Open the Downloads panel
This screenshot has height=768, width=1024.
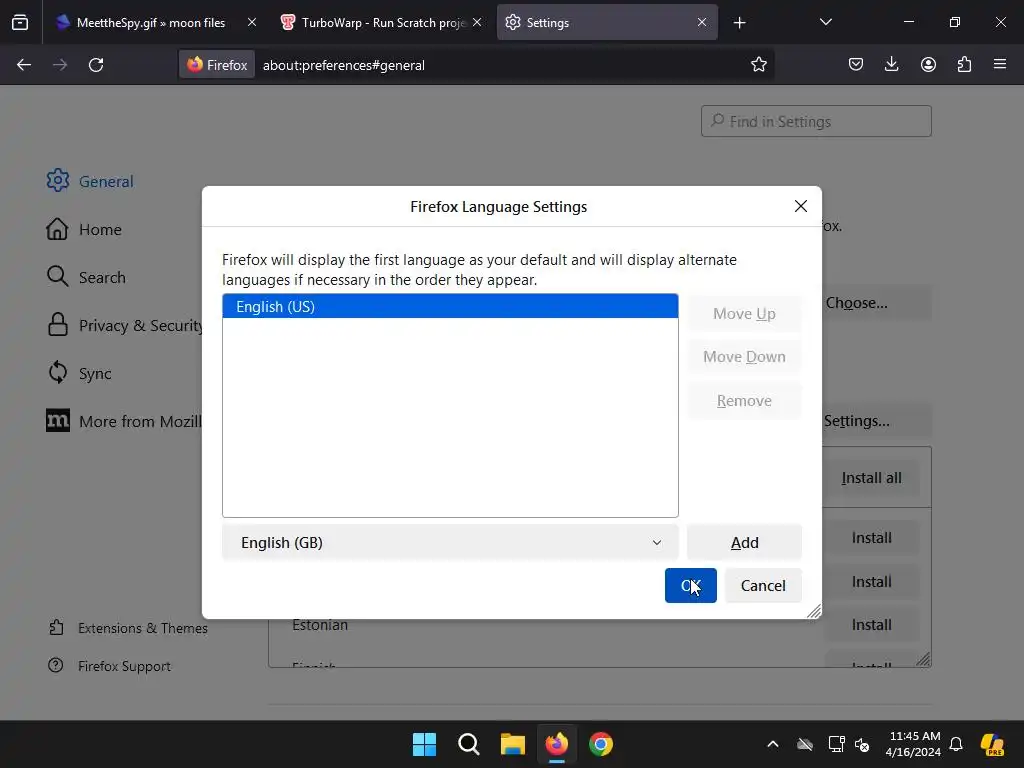[x=891, y=65]
